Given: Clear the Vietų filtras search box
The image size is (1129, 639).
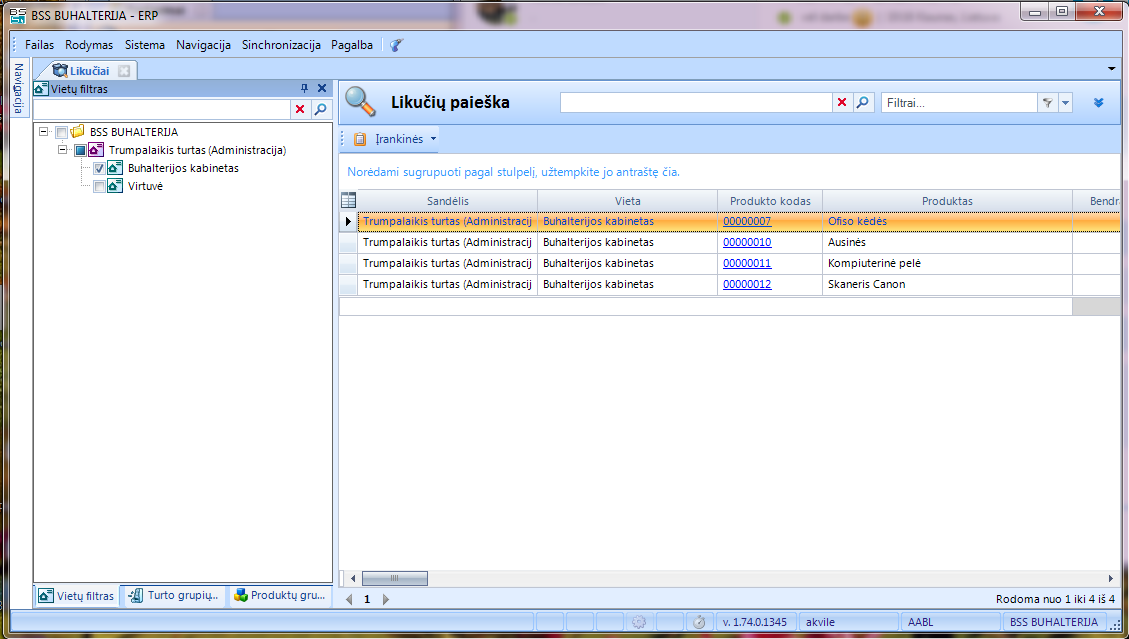Looking at the screenshot, I should coord(300,110).
